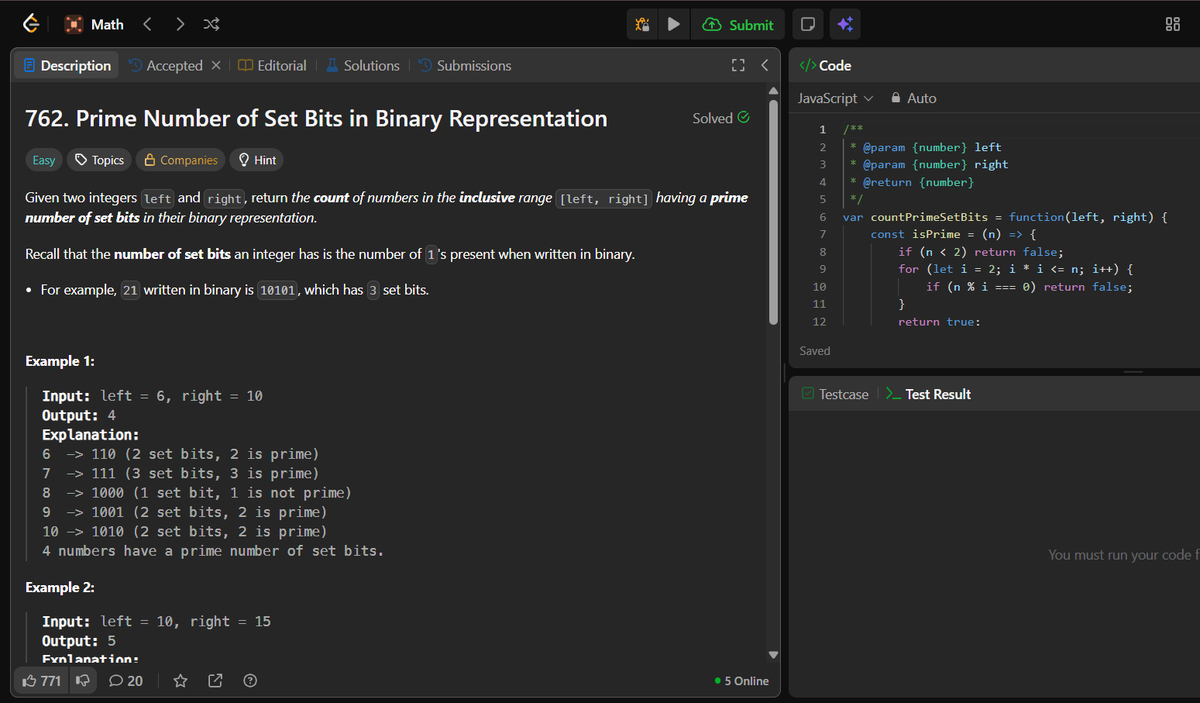This screenshot has width=1200, height=703.
Task: Open the Companies locked tag
Action: (x=181, y=160)
